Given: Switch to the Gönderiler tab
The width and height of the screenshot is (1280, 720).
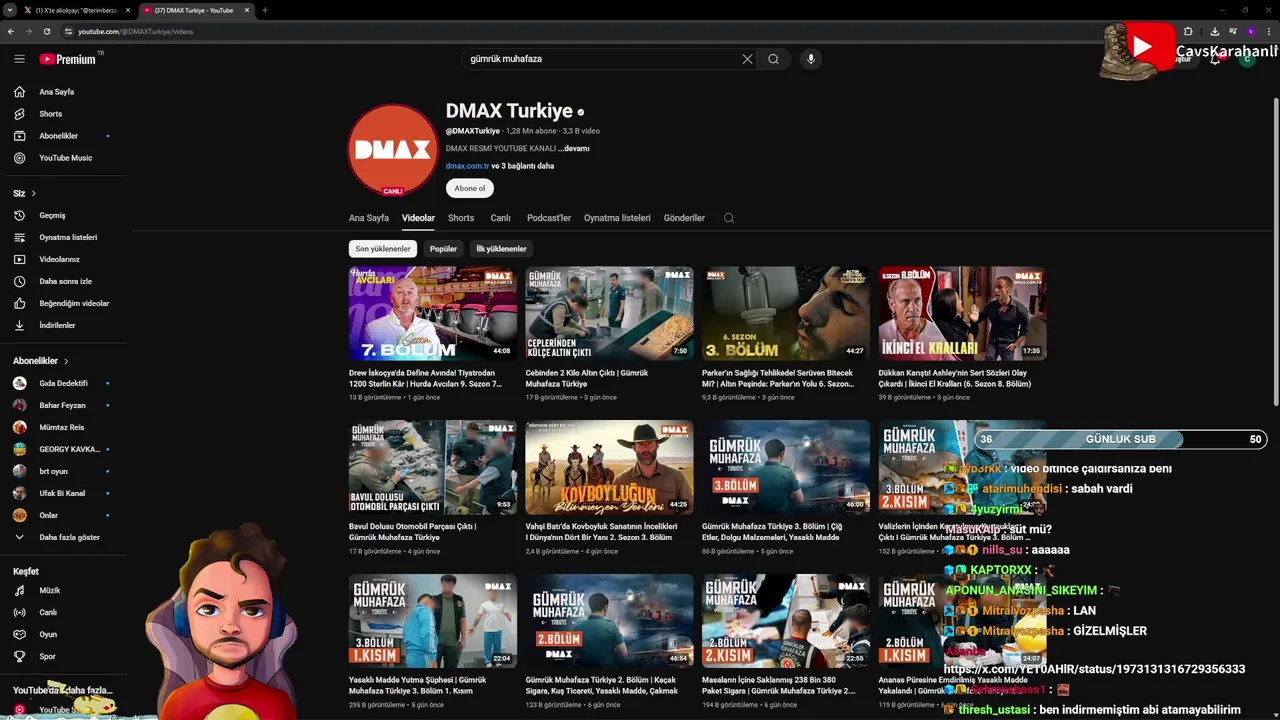Looking at the screenshot, I should pyautogui.click(x=684, y=218).
